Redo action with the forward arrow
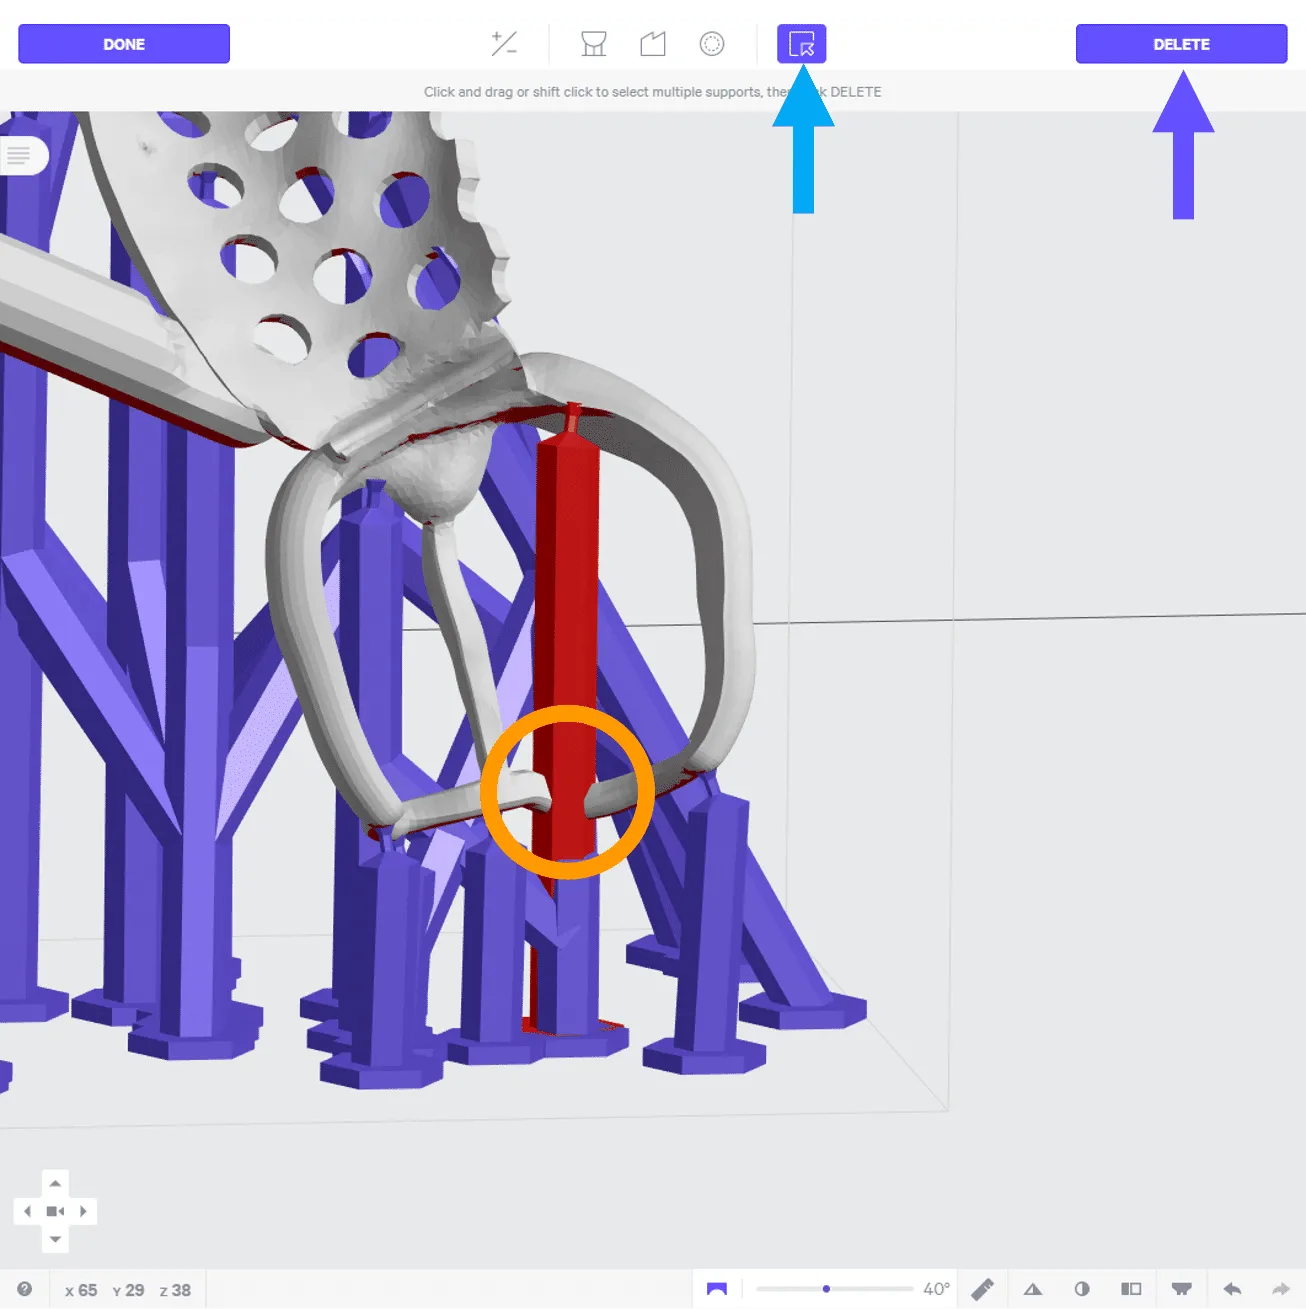Screen dimensions: 1306x1309 (1280, 1289)
